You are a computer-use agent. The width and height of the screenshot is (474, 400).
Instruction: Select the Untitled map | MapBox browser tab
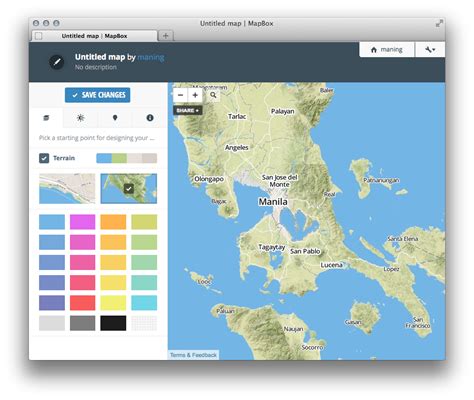pos(94,36)
